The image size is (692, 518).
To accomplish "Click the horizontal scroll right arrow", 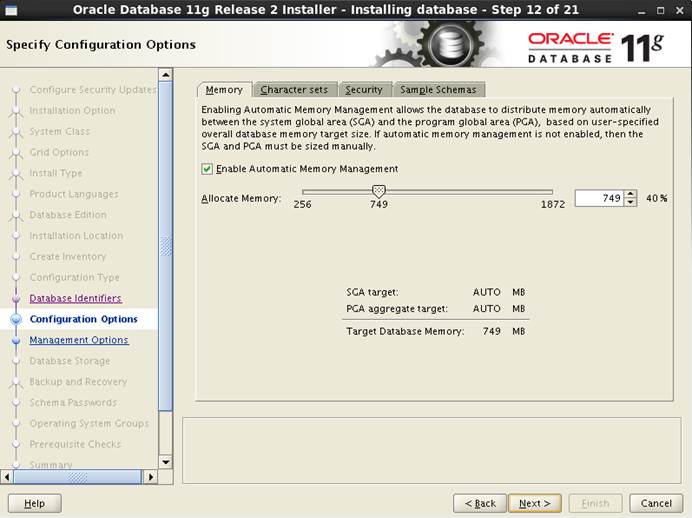I will pyautogui.click(x=150, y=477).
